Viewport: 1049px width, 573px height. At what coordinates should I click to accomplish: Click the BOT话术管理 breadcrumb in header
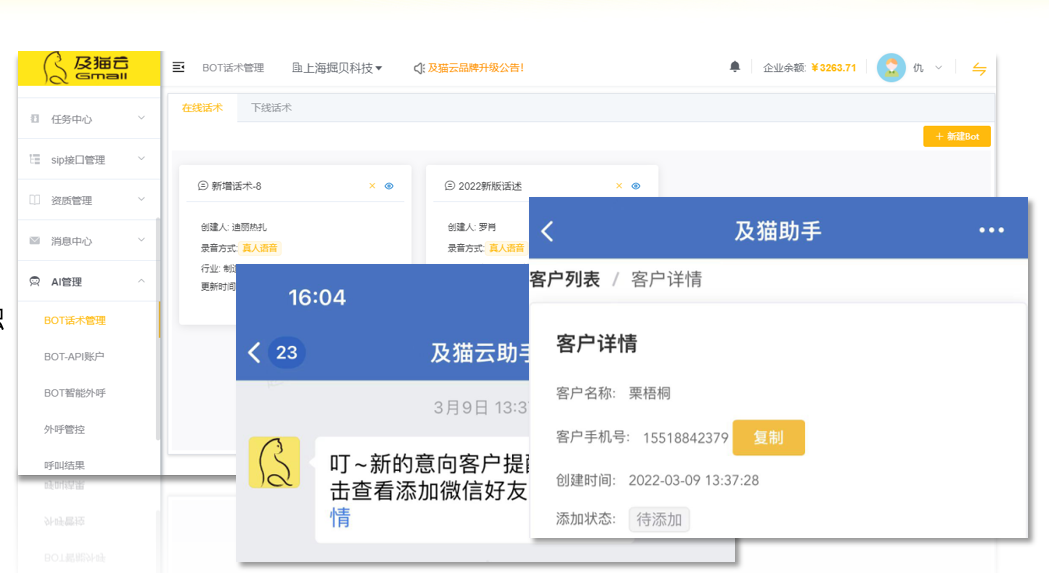(x=233, y=68)
